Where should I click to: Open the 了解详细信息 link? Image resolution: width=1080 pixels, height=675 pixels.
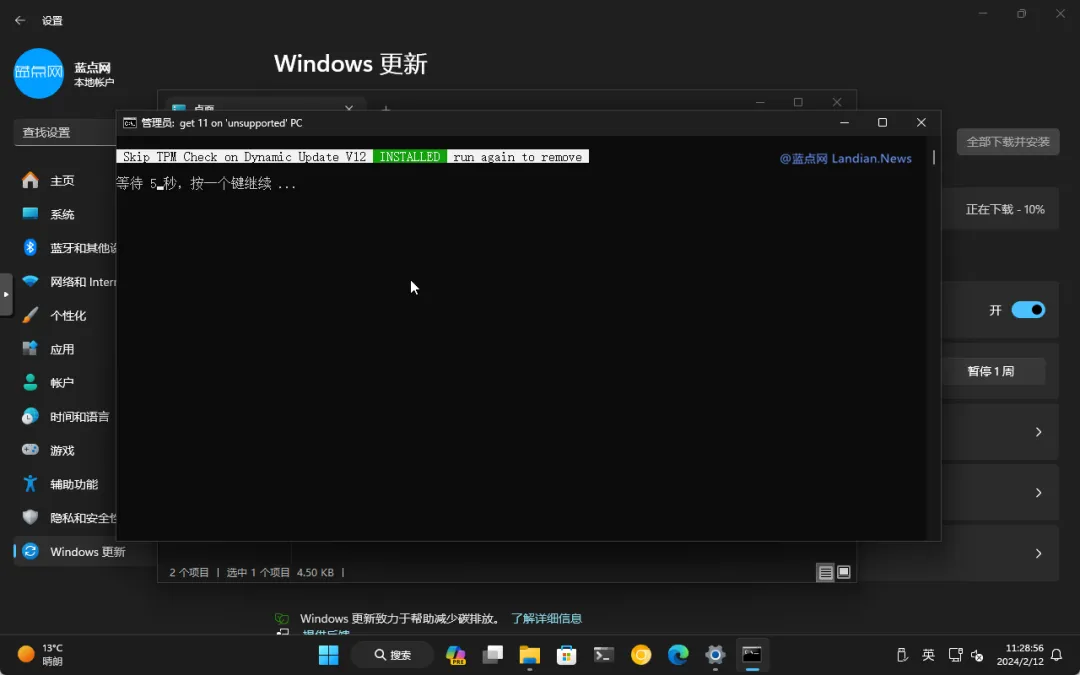547,618
